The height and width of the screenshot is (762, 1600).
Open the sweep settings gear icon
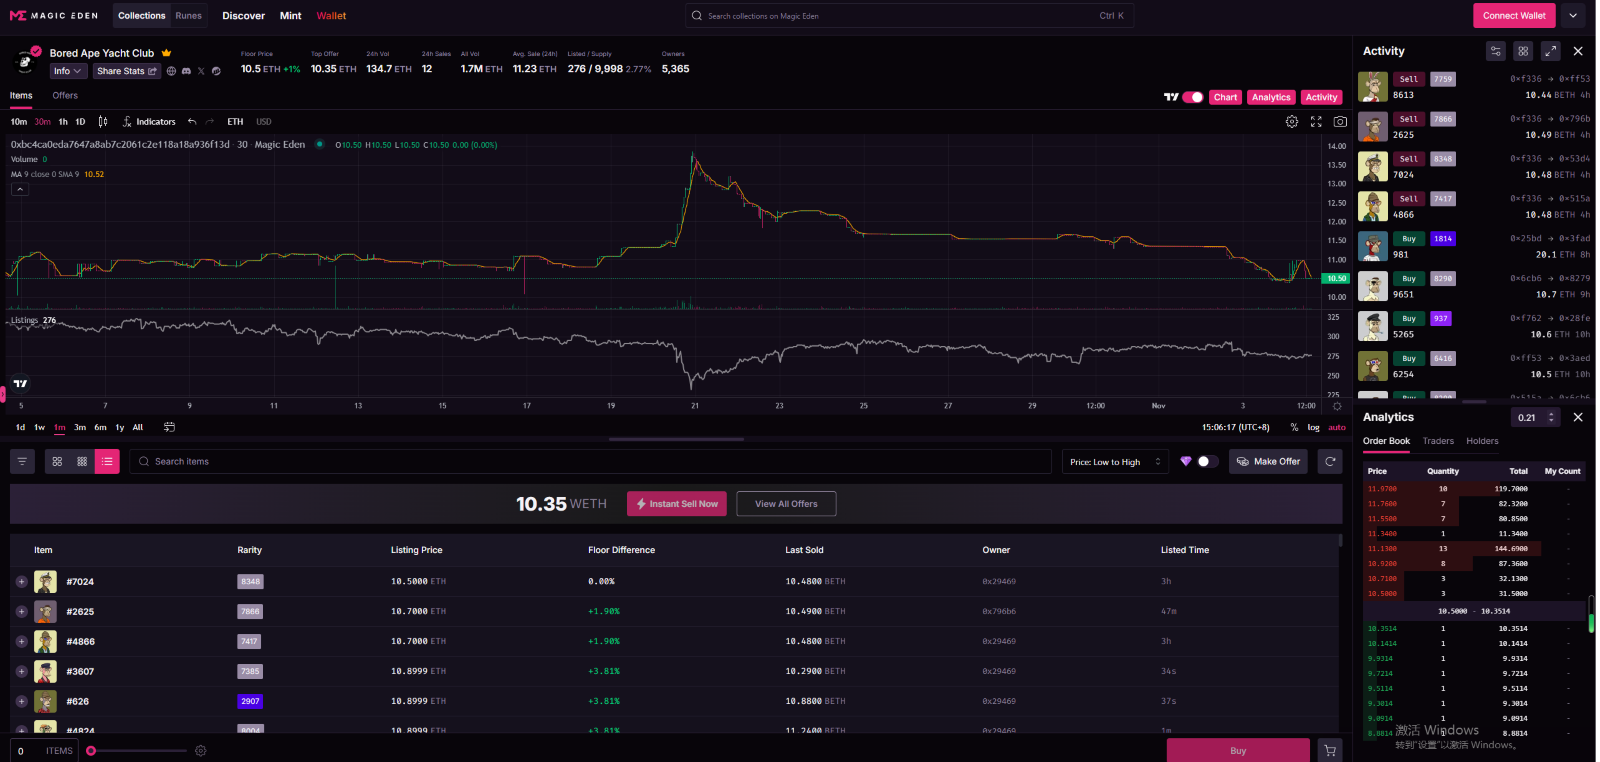coord(201,751)
